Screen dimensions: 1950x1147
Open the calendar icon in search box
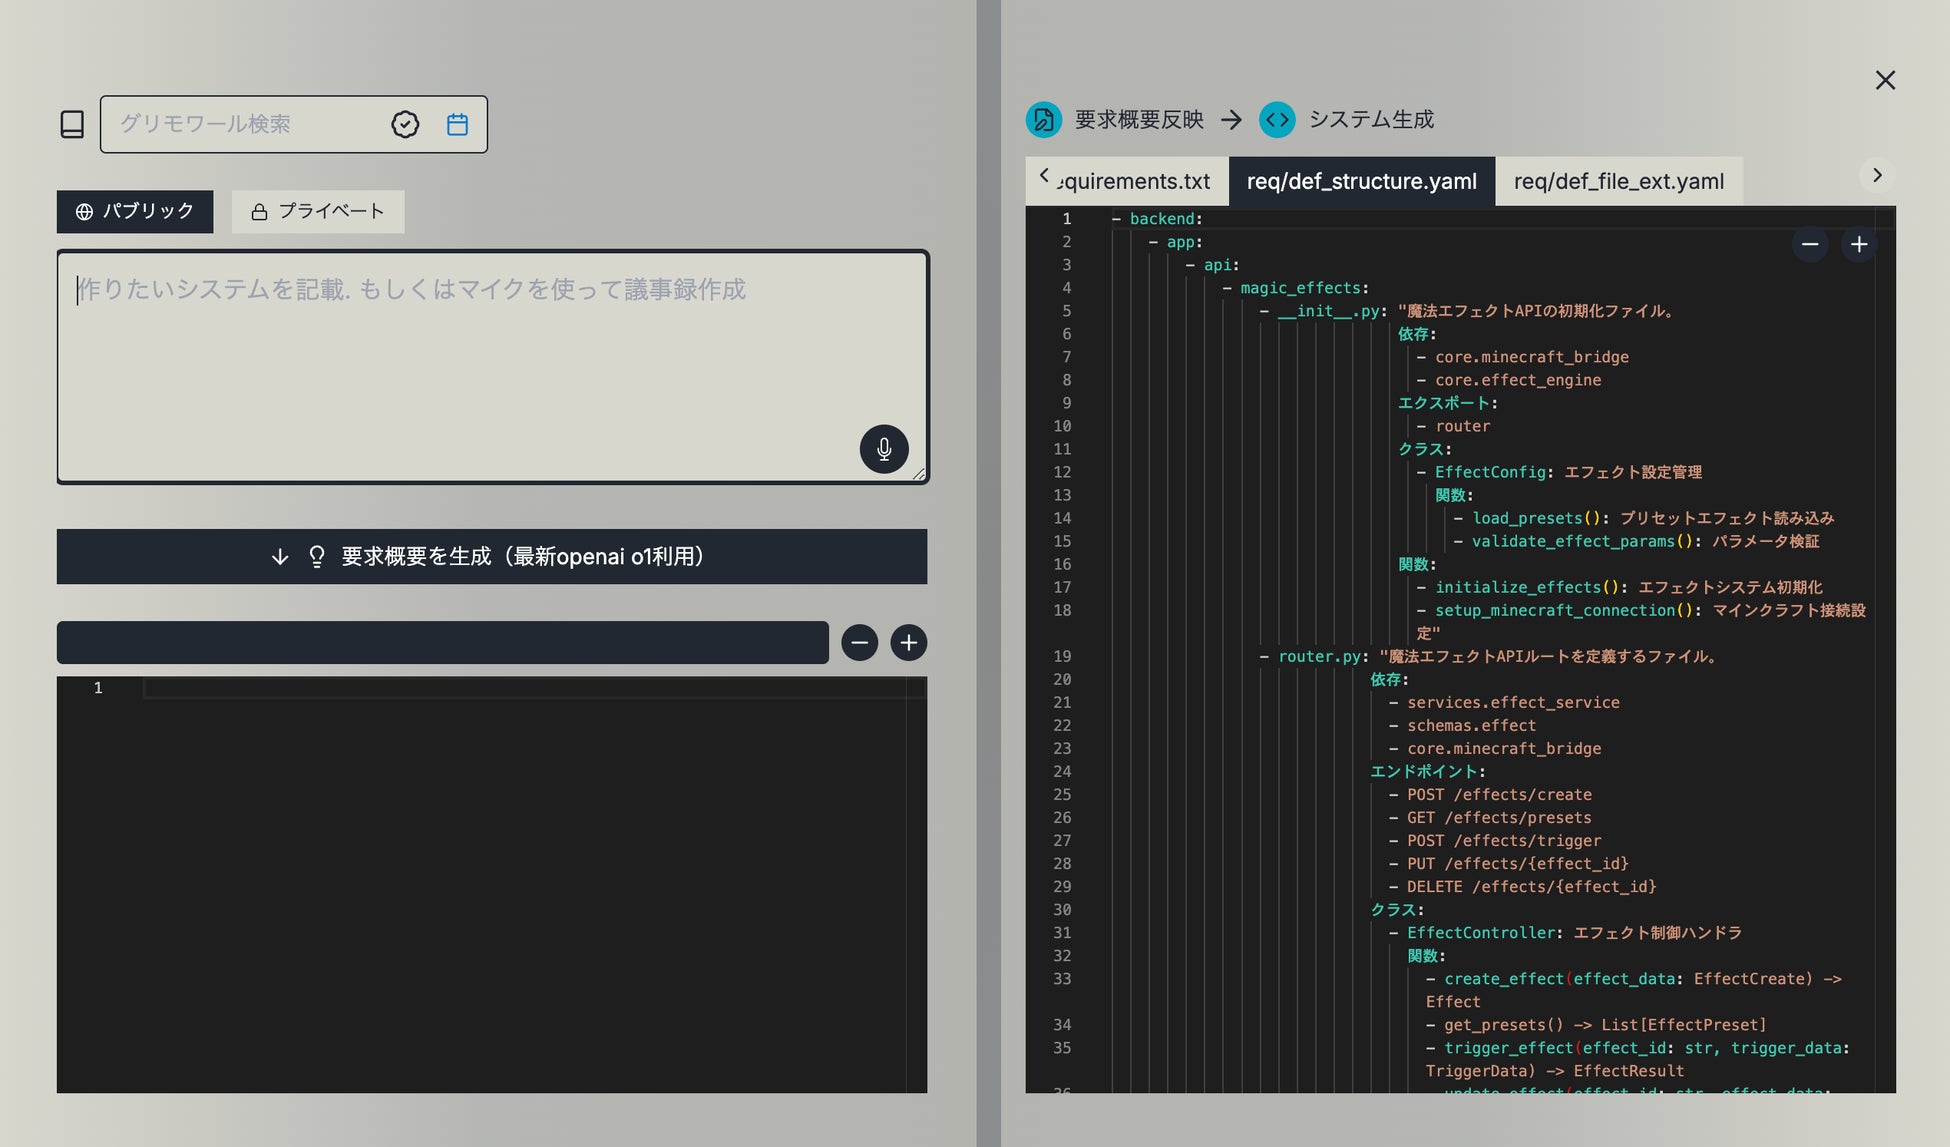[x=457, y=124]
